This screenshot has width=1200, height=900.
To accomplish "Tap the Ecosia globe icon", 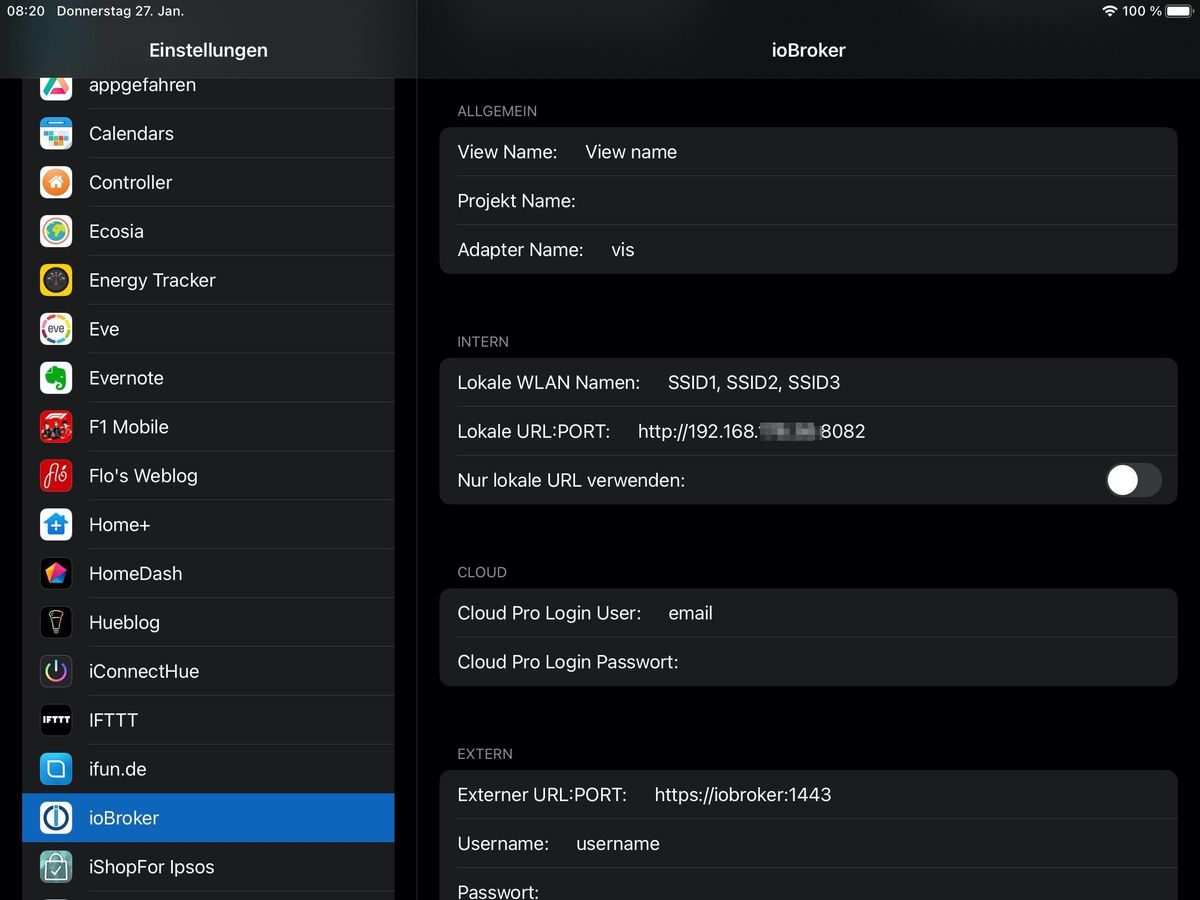I will pyautogui.click(x=56, y=231).
